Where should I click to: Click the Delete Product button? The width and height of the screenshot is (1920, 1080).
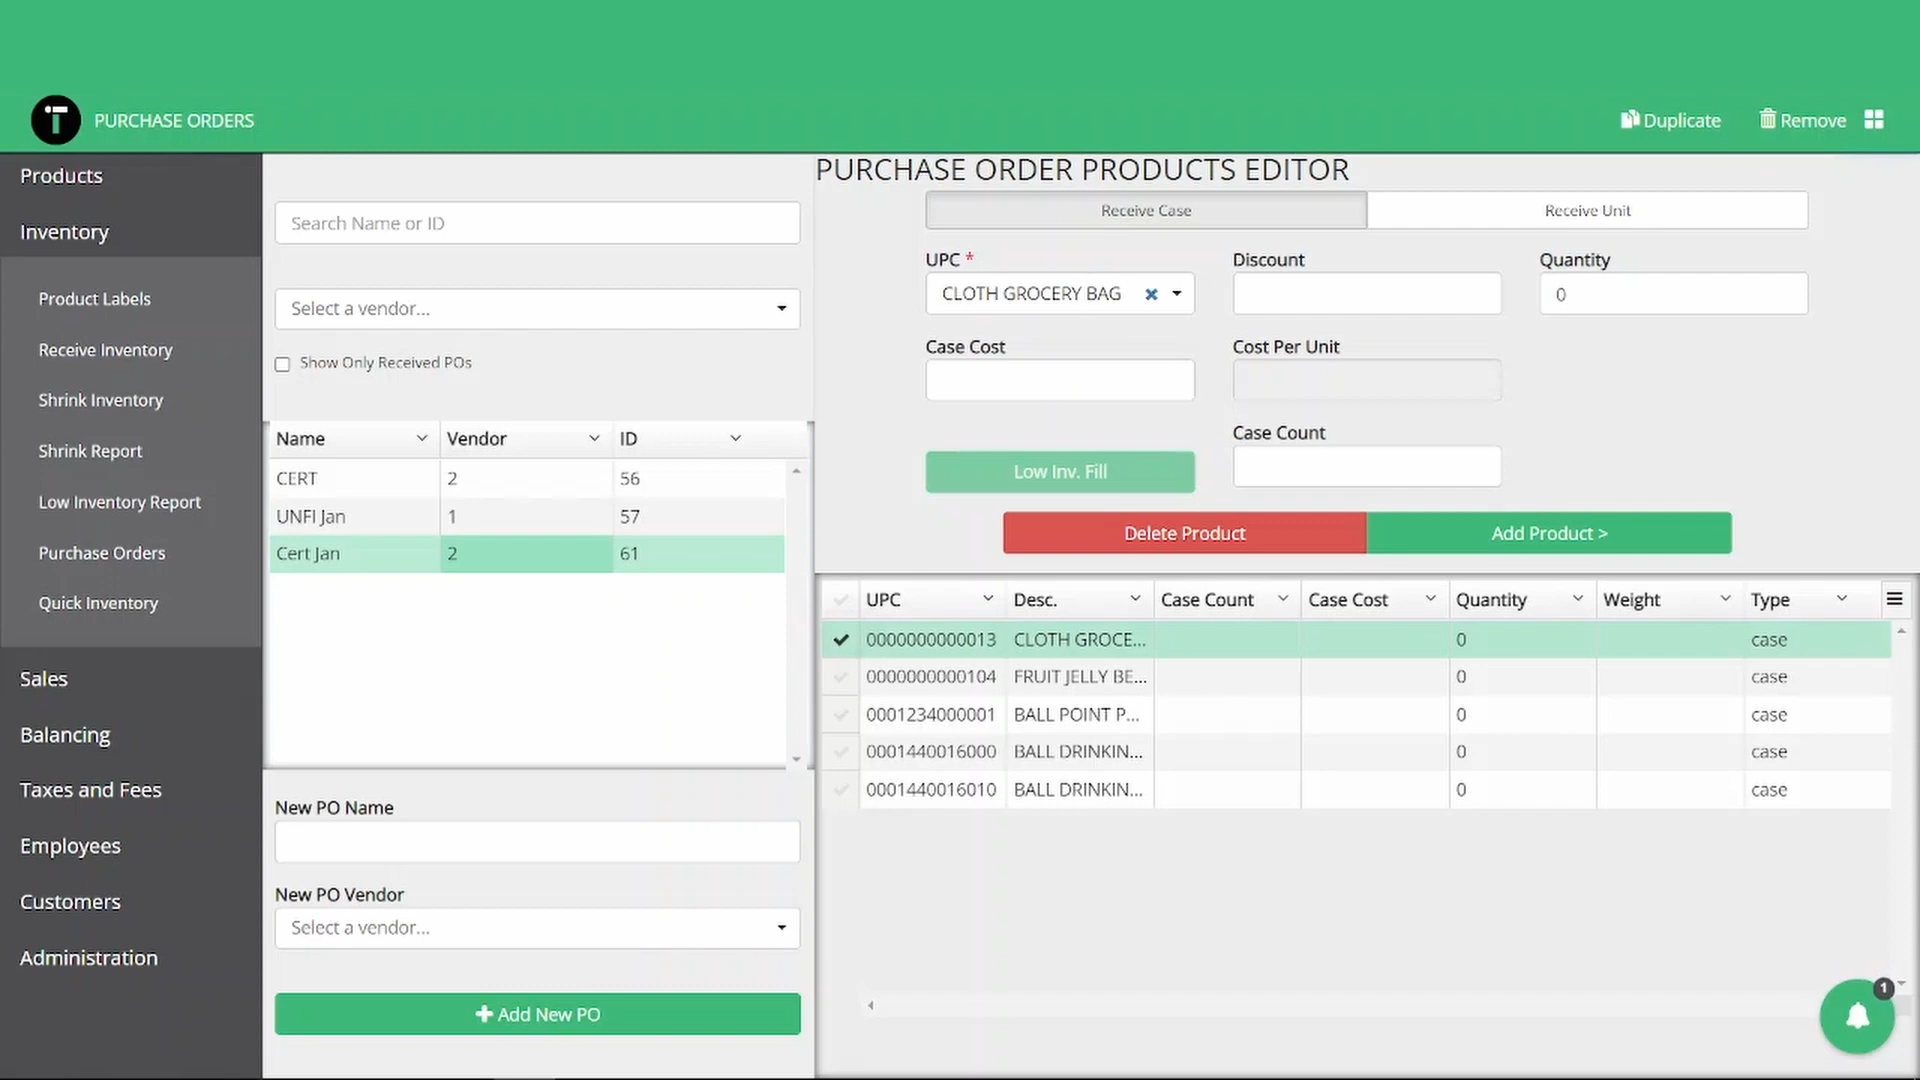[1185, 533]
